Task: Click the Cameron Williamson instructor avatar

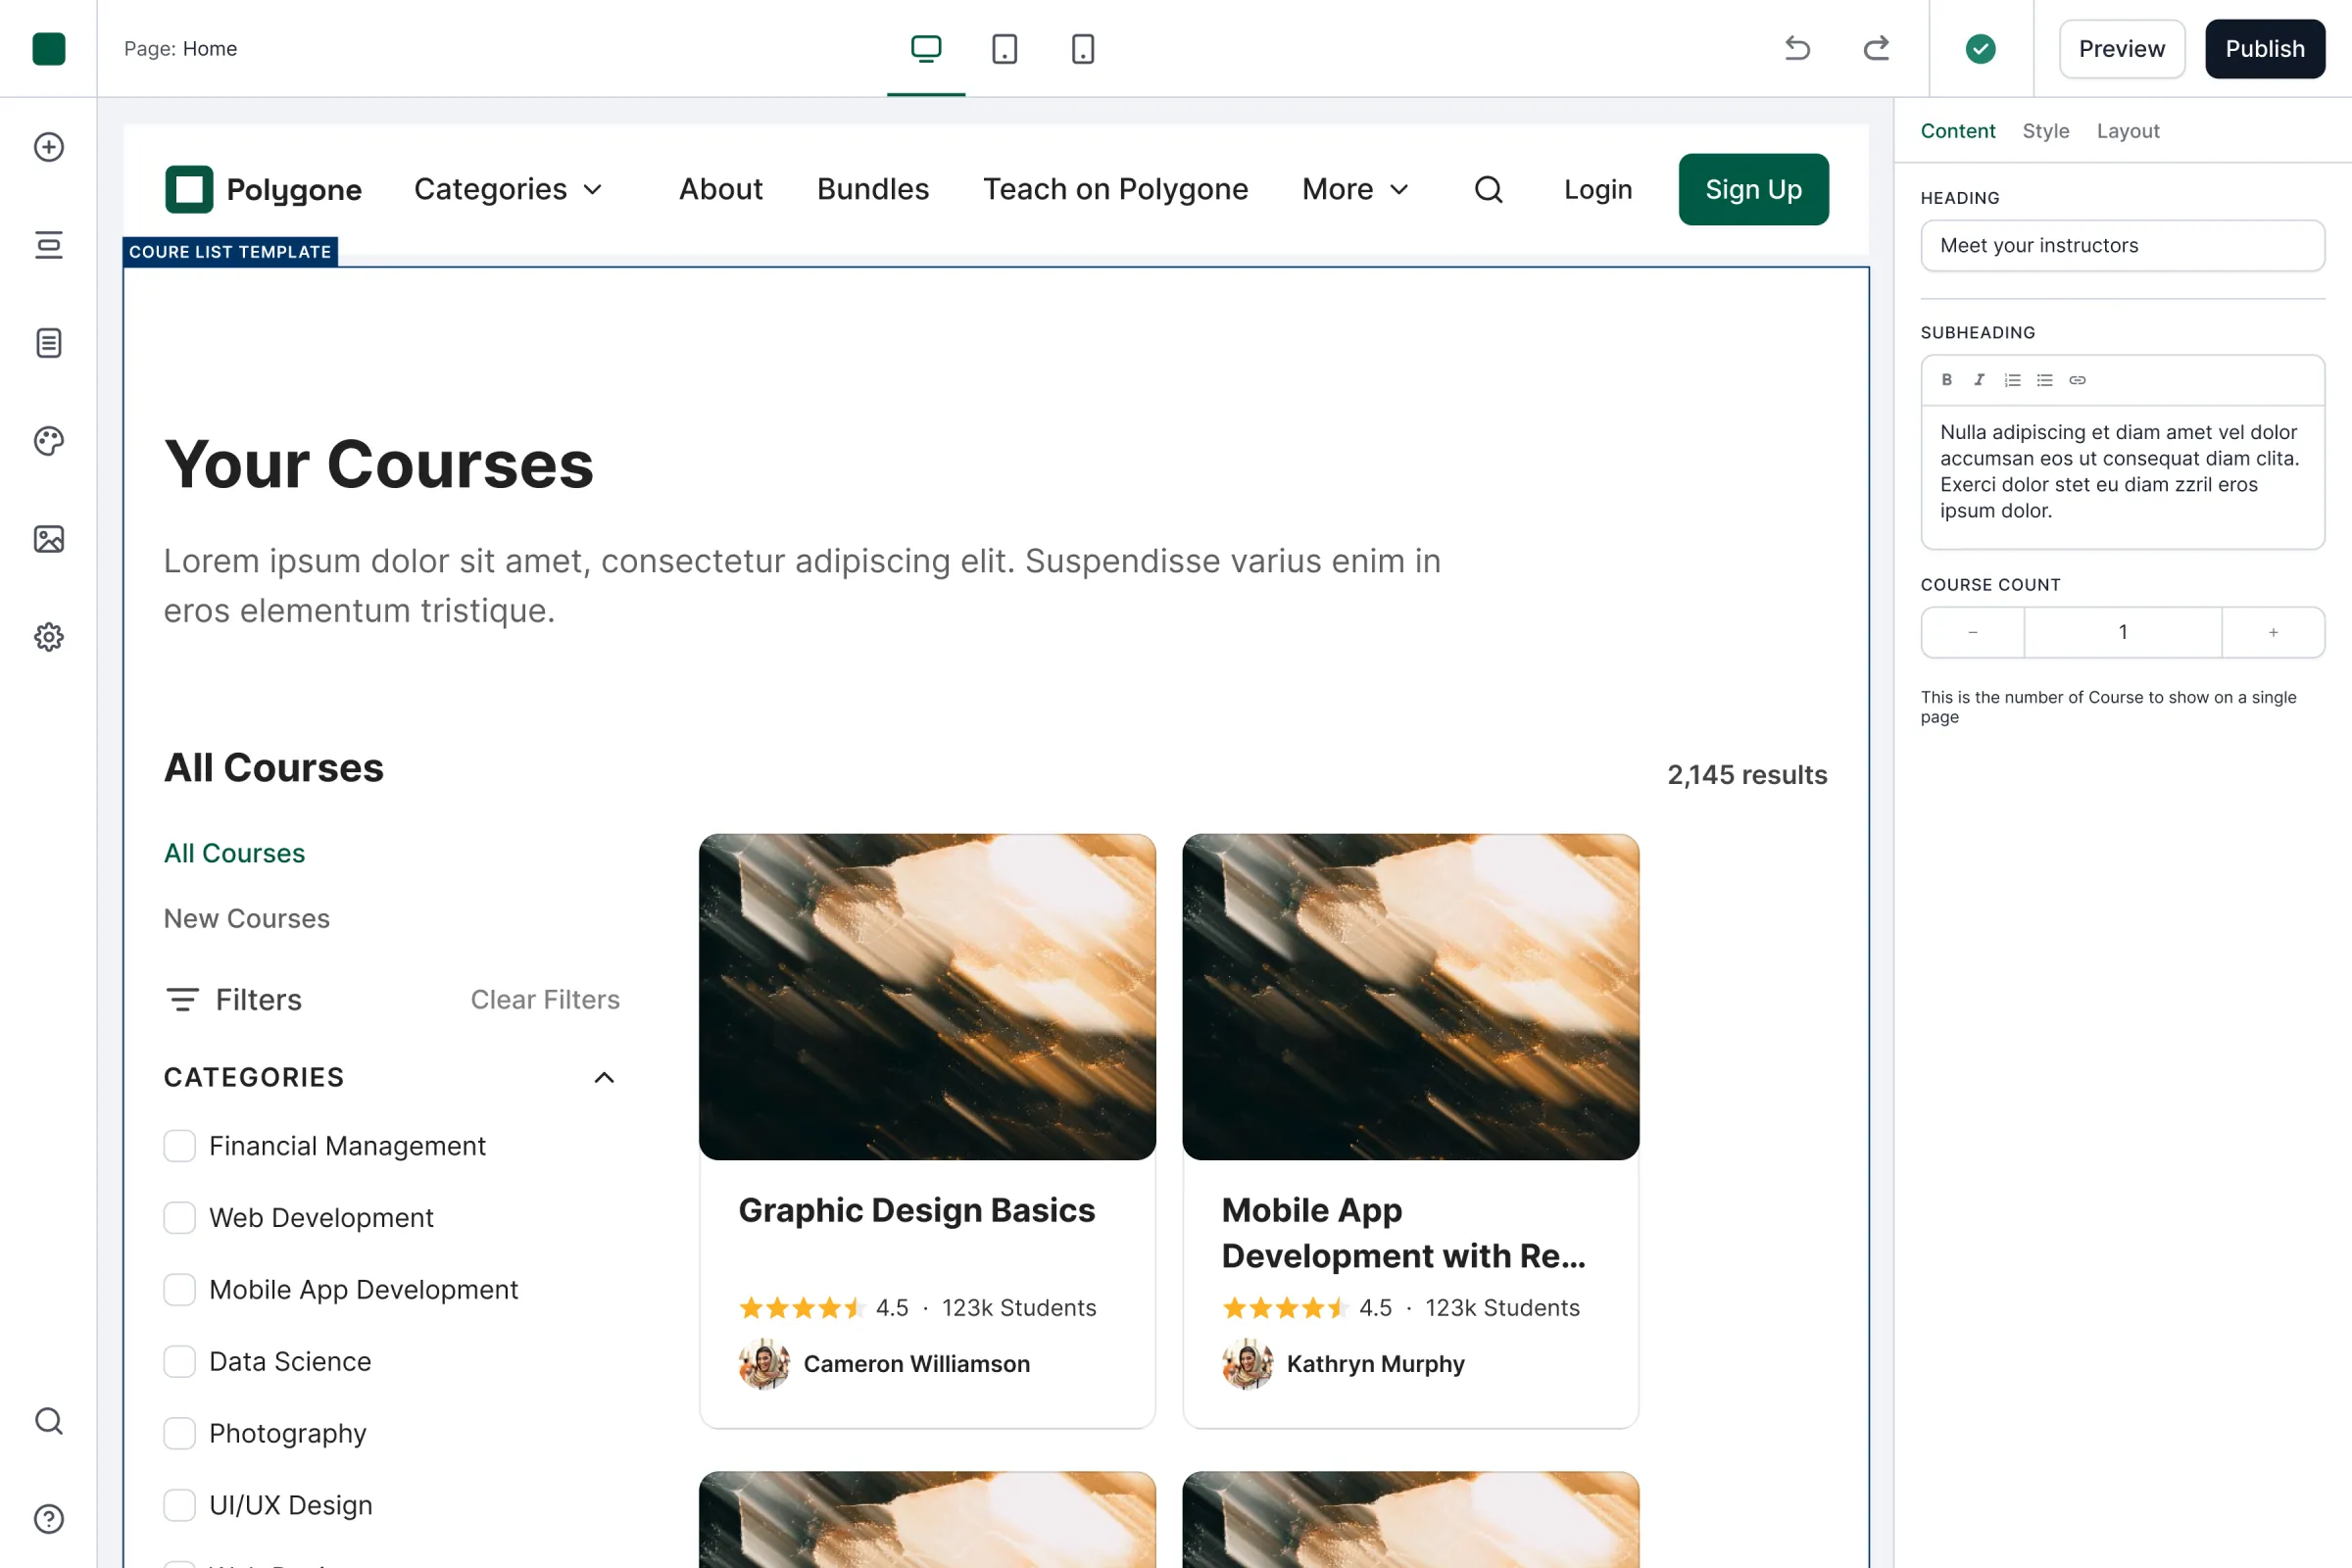Action: point(764,1364)
